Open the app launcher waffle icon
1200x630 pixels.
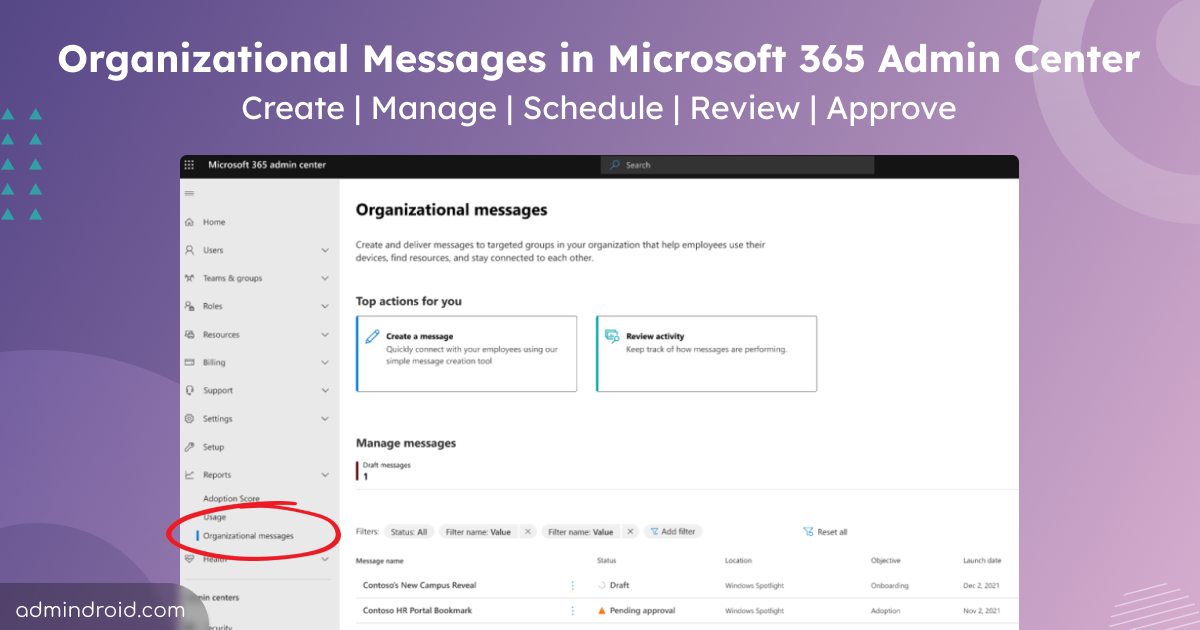(189, 165)
